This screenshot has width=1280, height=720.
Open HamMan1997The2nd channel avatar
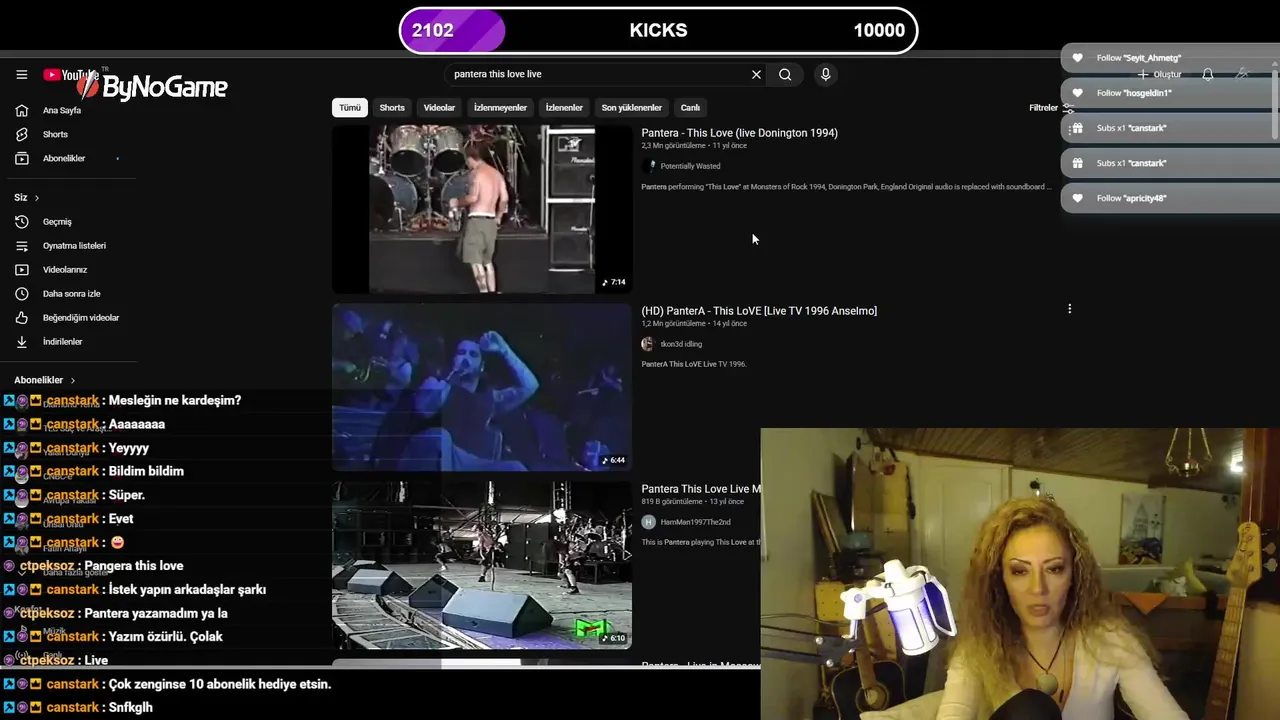click(648, 522)
